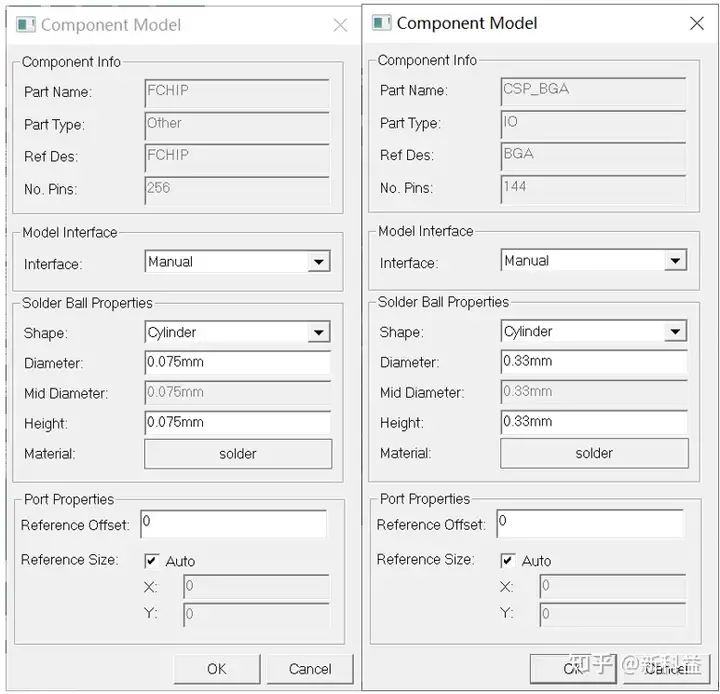Click the FCHIP dialog's title bar icon
The height and width of the screenshot is (694, 720).
point(26,24)
